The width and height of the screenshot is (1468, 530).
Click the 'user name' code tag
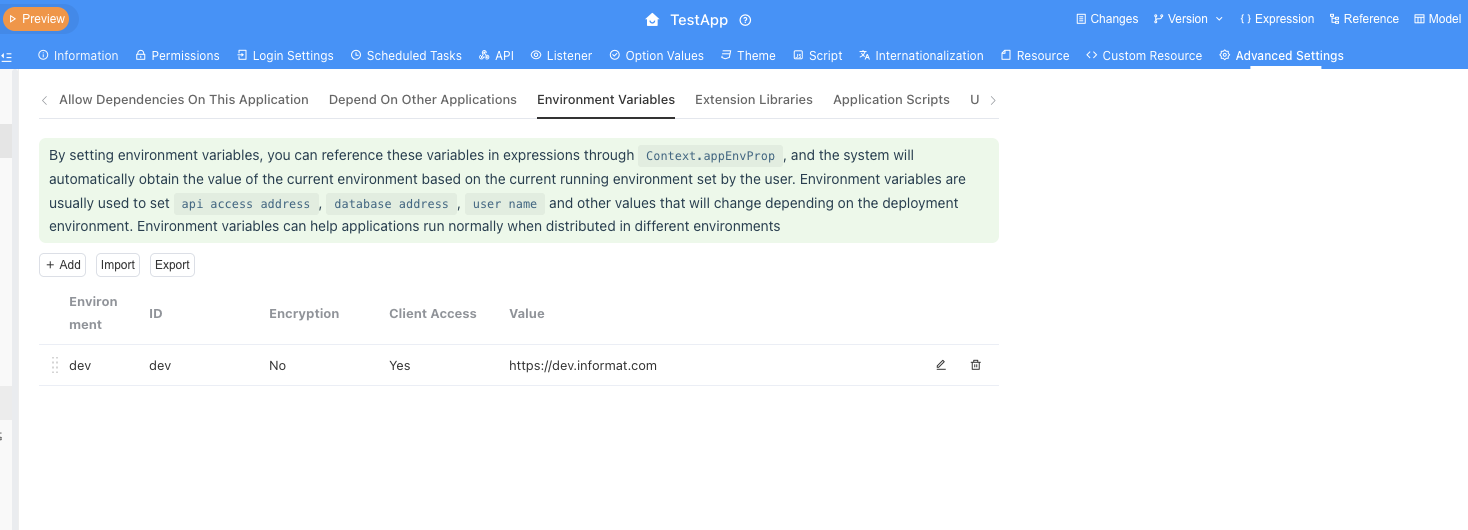505,204
